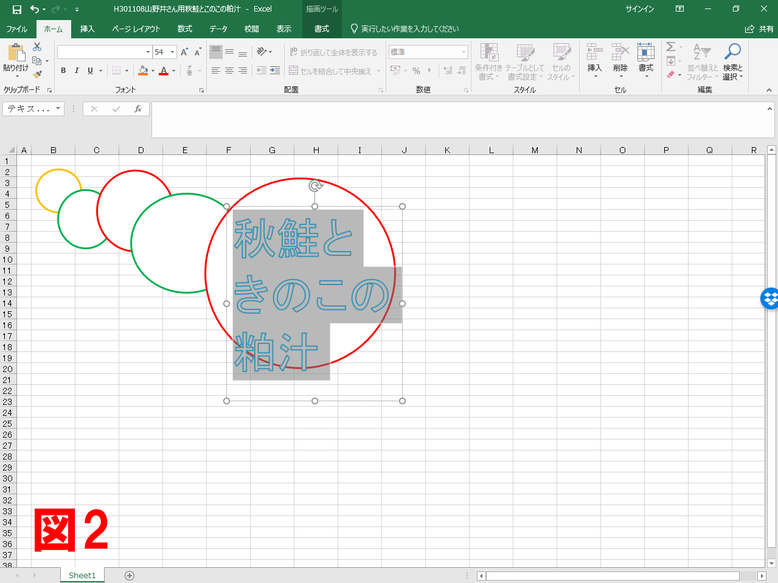This screenshot has height=583, width=778.
Task: Click the Dropbox badge icon
Action: click(770, 298)
